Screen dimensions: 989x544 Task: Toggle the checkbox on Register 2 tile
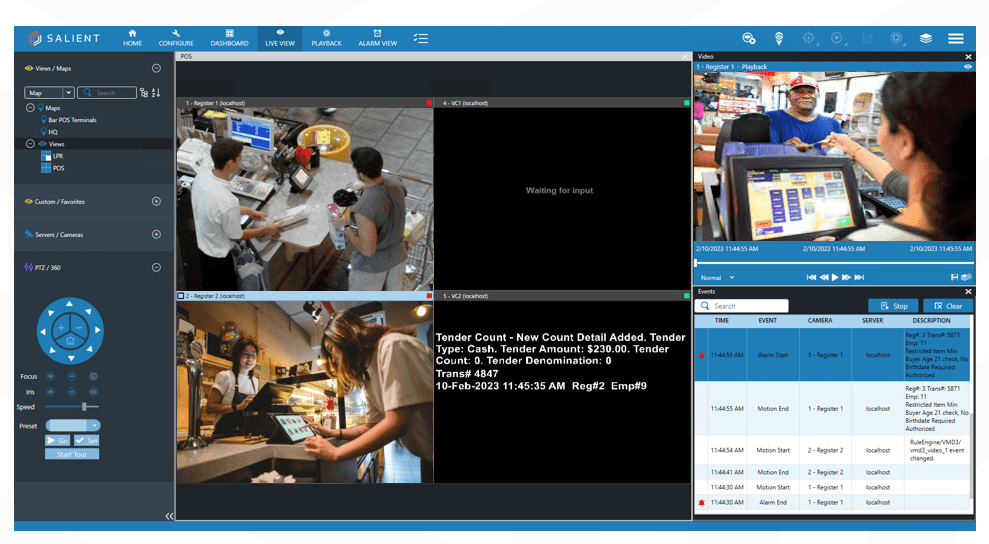pos(181,296)
